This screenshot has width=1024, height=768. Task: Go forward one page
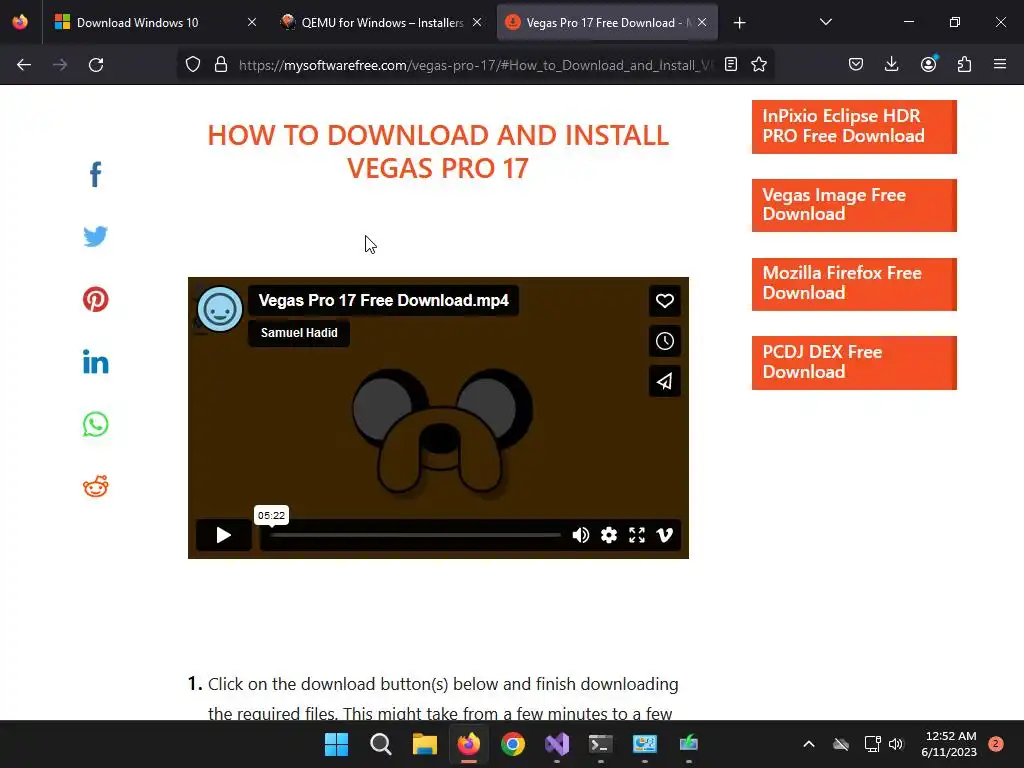(60, 65)
